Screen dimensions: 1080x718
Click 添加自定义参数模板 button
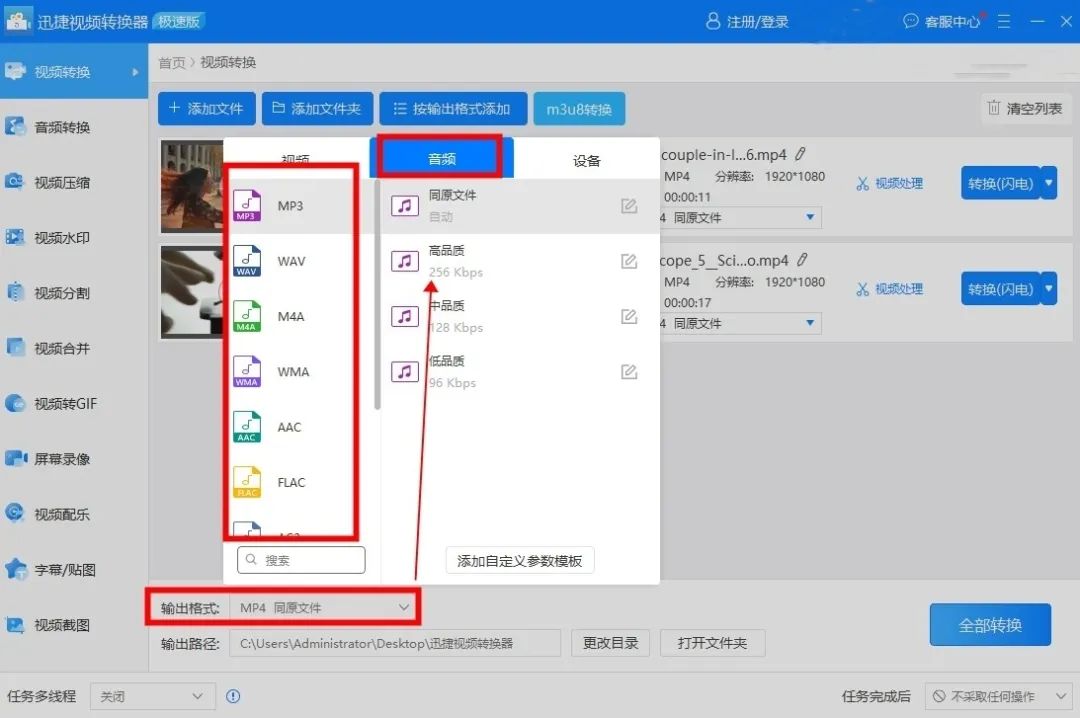click(519, 561)
